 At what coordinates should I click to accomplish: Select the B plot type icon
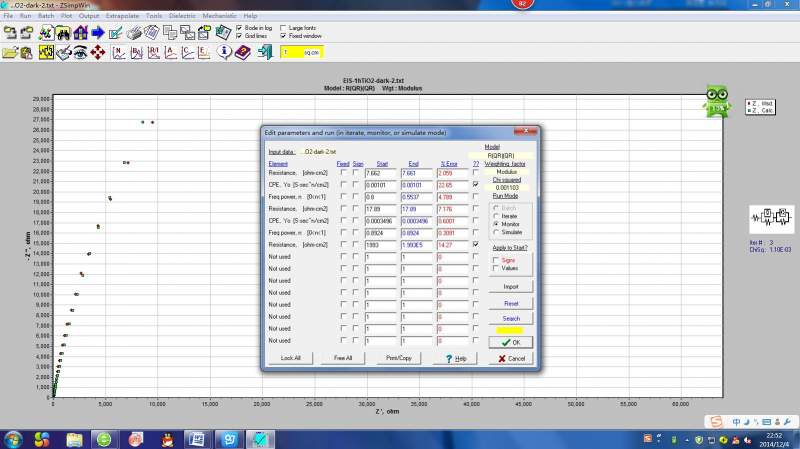pyautogui.click(x=136, y=52)
